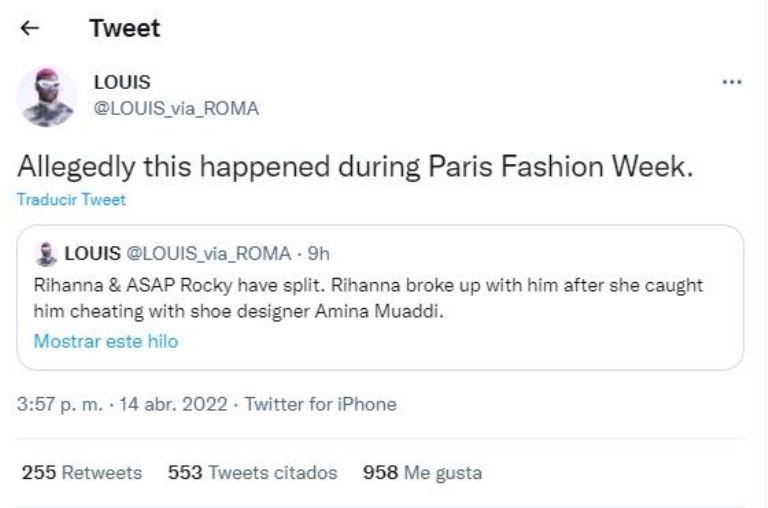View the 958 Me gusta list
768x508 pixels.
[422, 472]
